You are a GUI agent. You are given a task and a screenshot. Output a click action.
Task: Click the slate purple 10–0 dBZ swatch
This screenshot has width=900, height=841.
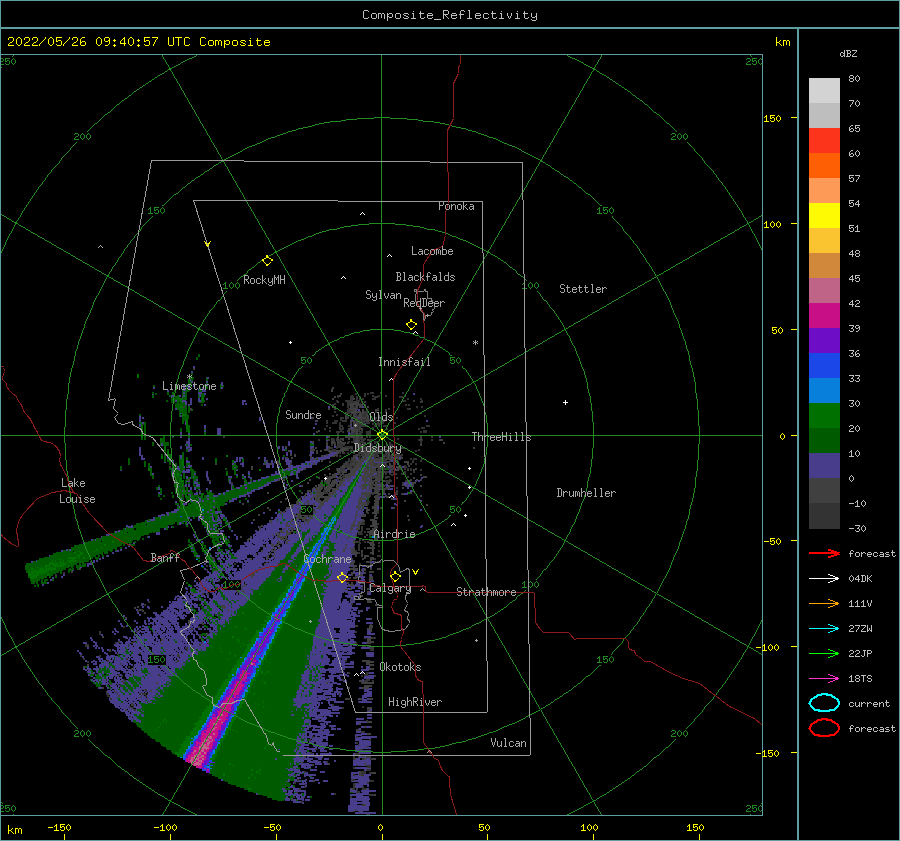click(824, 466)
